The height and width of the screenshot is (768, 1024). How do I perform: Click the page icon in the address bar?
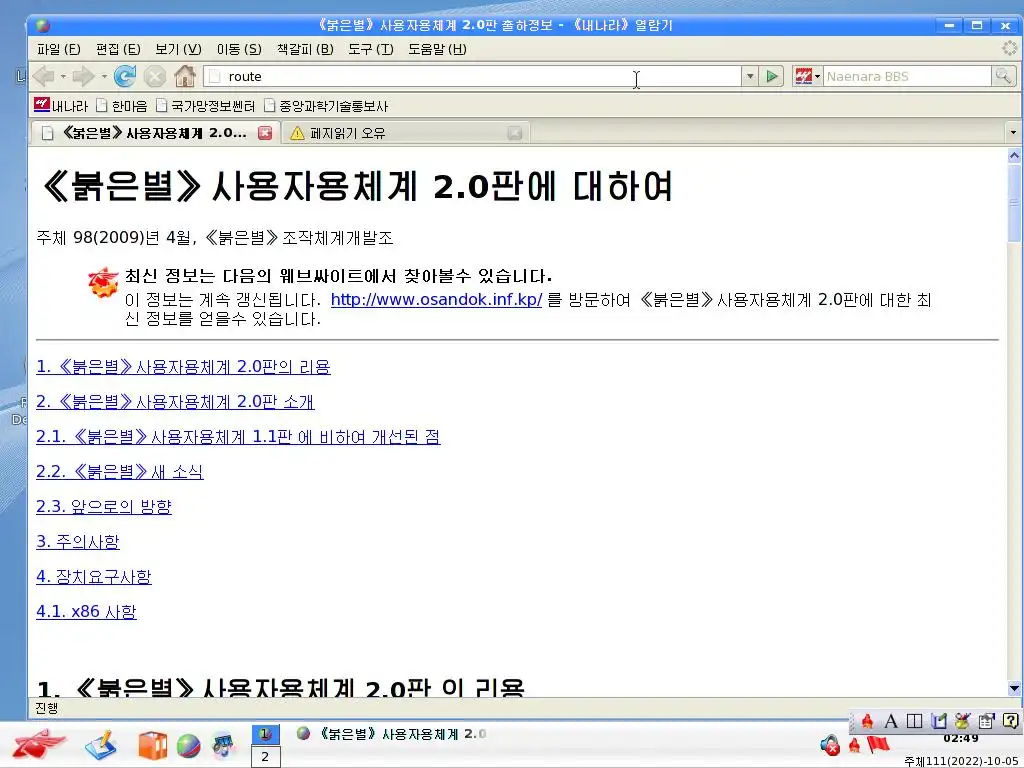point(215,76)
